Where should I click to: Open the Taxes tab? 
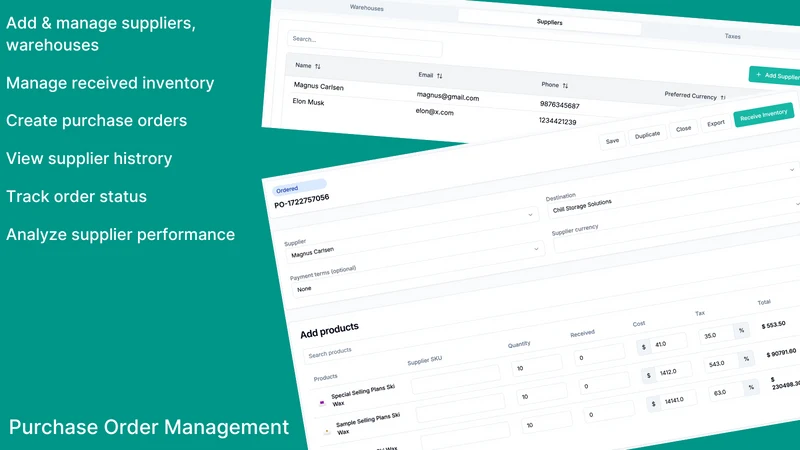pyautogui.click(x=732, y=36)
